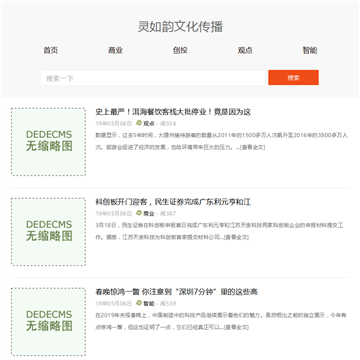Click the 灵如韵文化传播 site title

[x=180, y=27]
